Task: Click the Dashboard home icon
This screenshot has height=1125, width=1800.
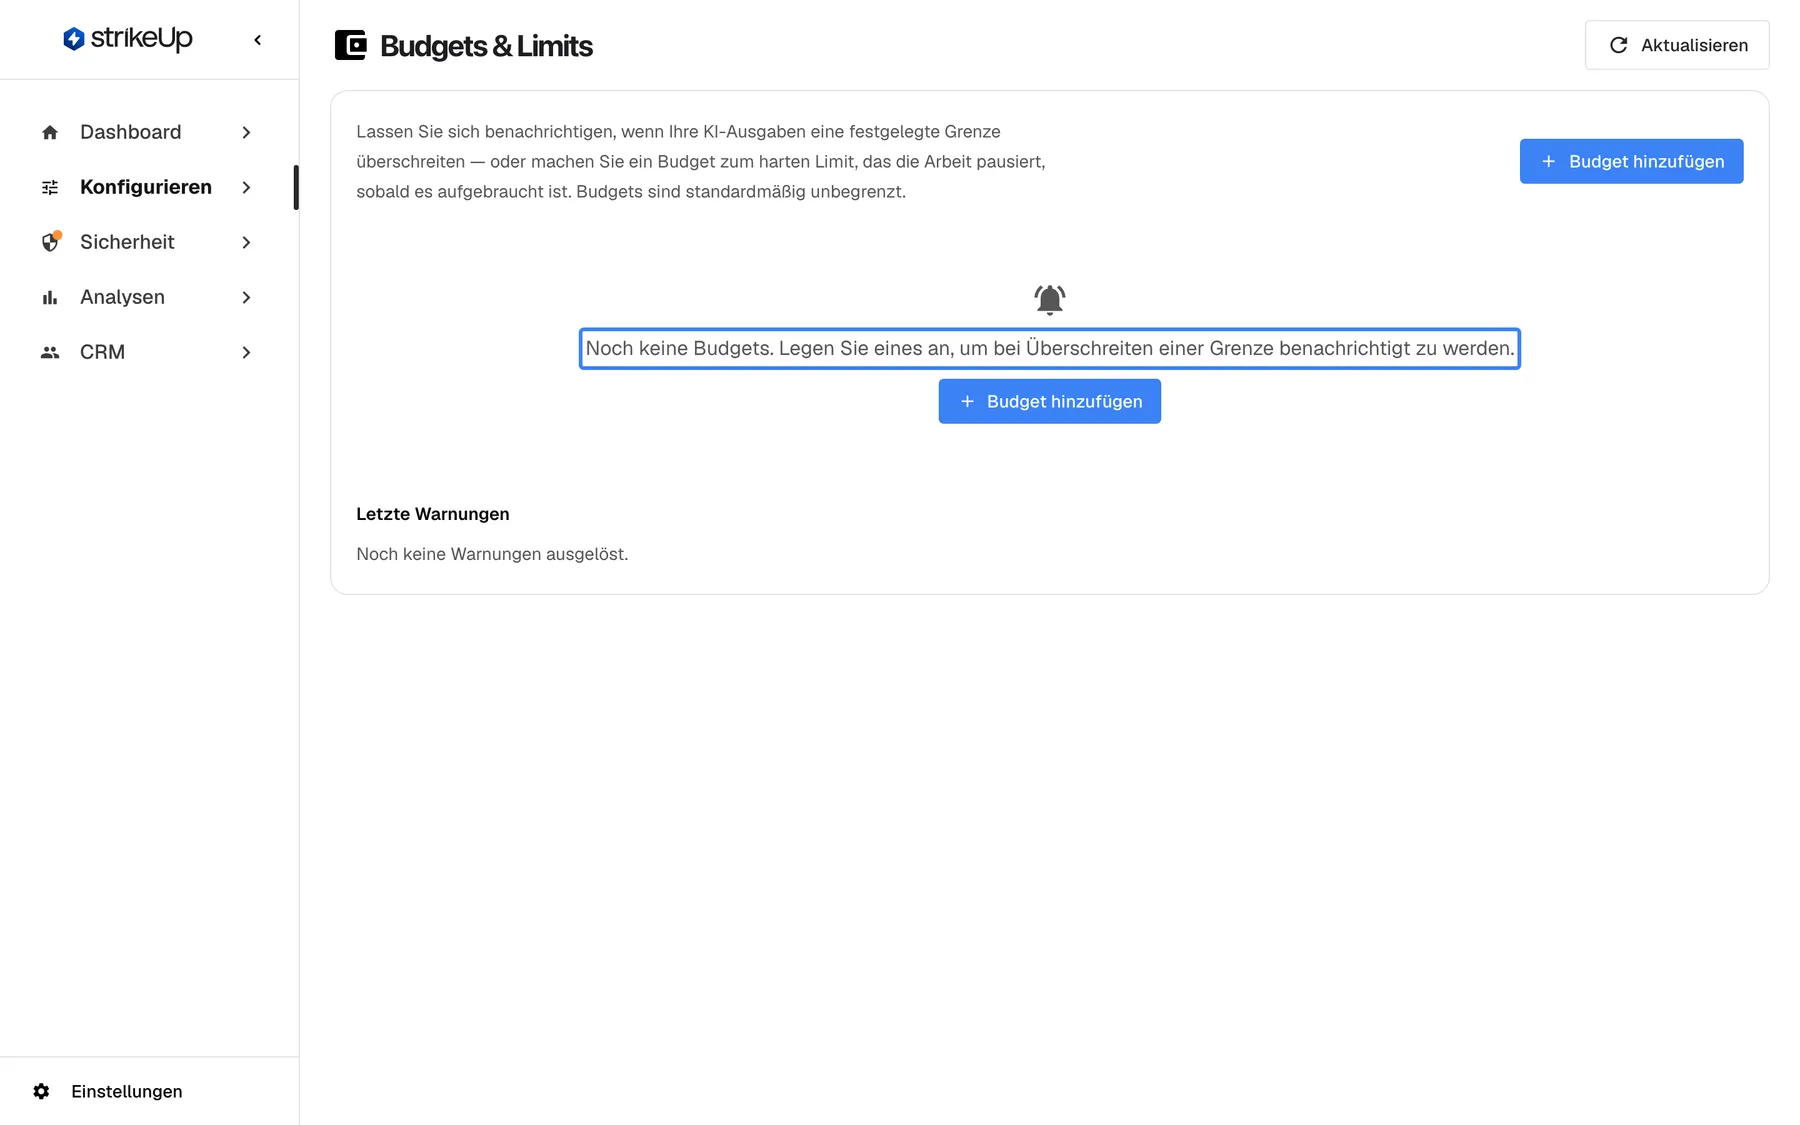Action: tap(50, 132)
